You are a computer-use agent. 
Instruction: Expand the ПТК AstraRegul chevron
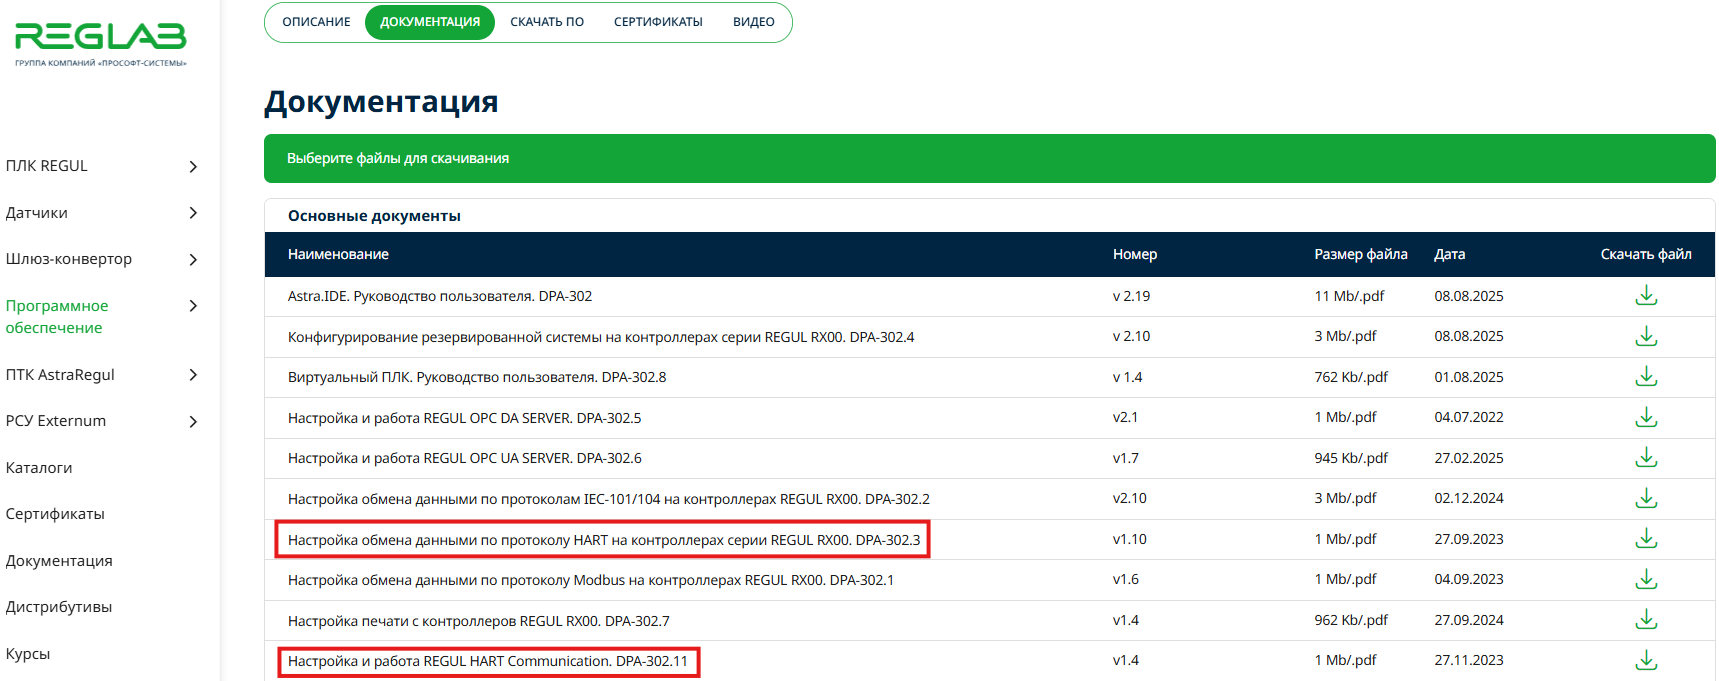[193, 375]
